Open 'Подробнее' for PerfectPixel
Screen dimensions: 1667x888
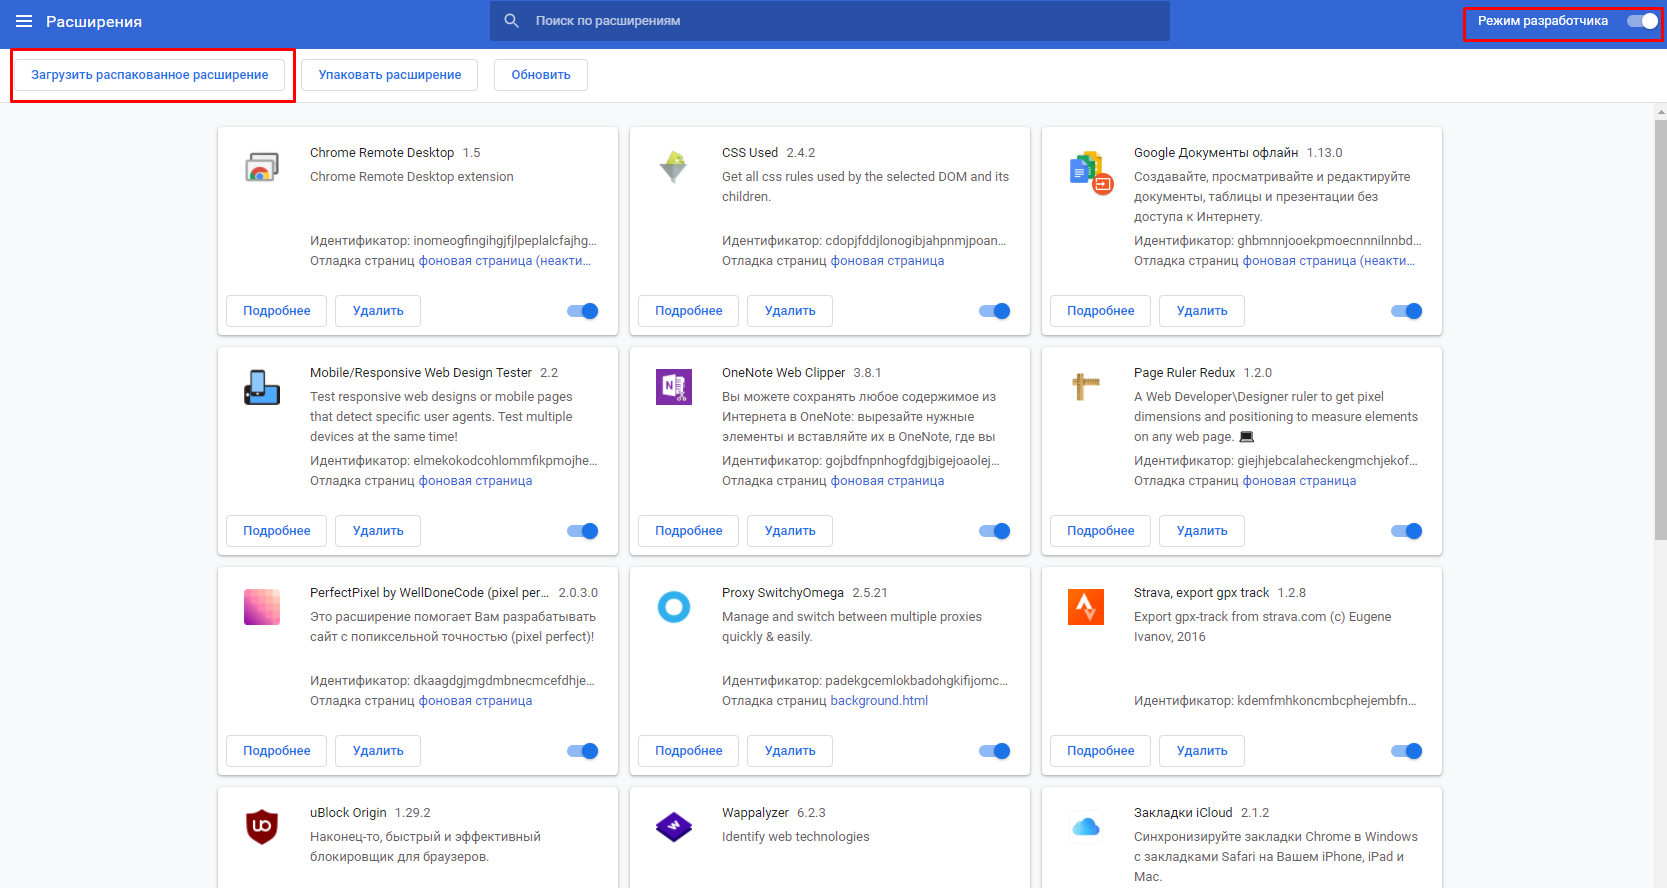coord(277,751)
